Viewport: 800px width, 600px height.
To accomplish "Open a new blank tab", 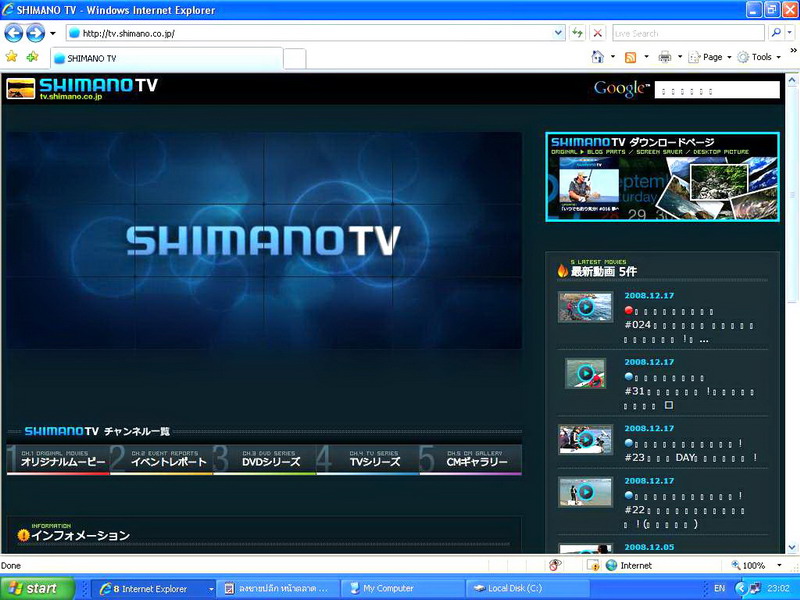I will coord(294,59).
